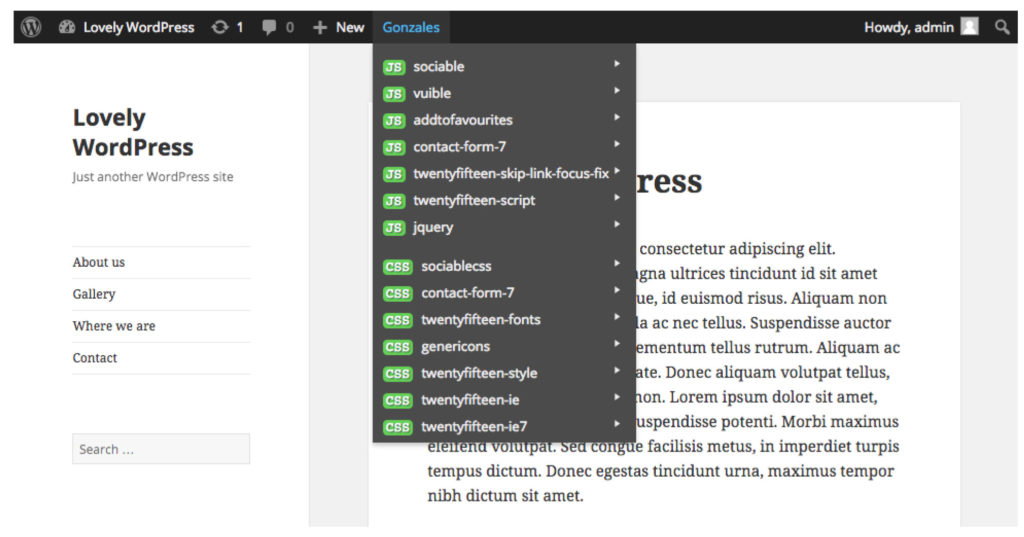Click the JS badge beside sociable
The image size is (1024, 537).
coord(394,67)
